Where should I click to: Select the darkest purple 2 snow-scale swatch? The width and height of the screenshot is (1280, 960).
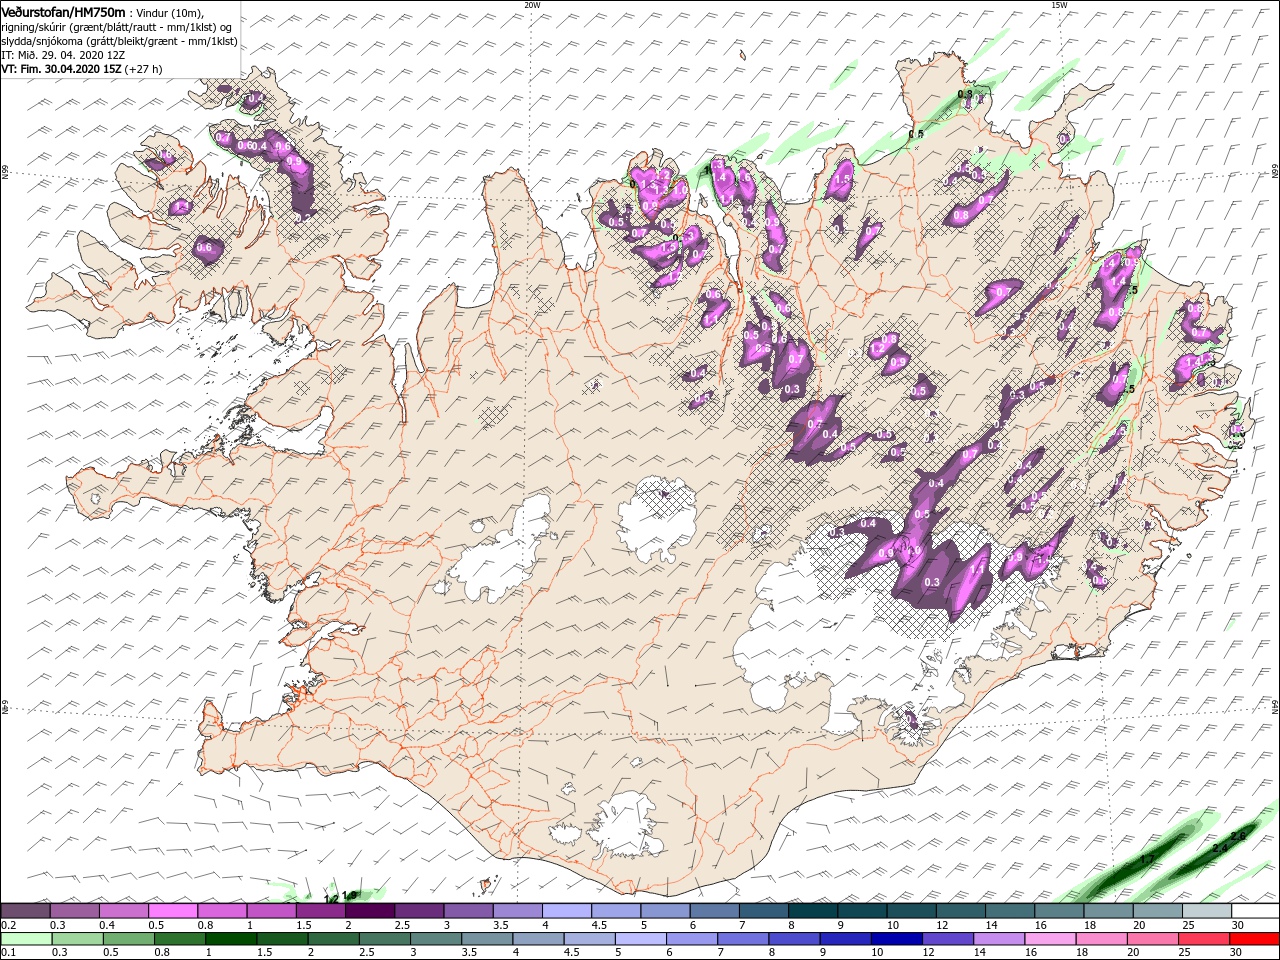(x=370, y=911)
